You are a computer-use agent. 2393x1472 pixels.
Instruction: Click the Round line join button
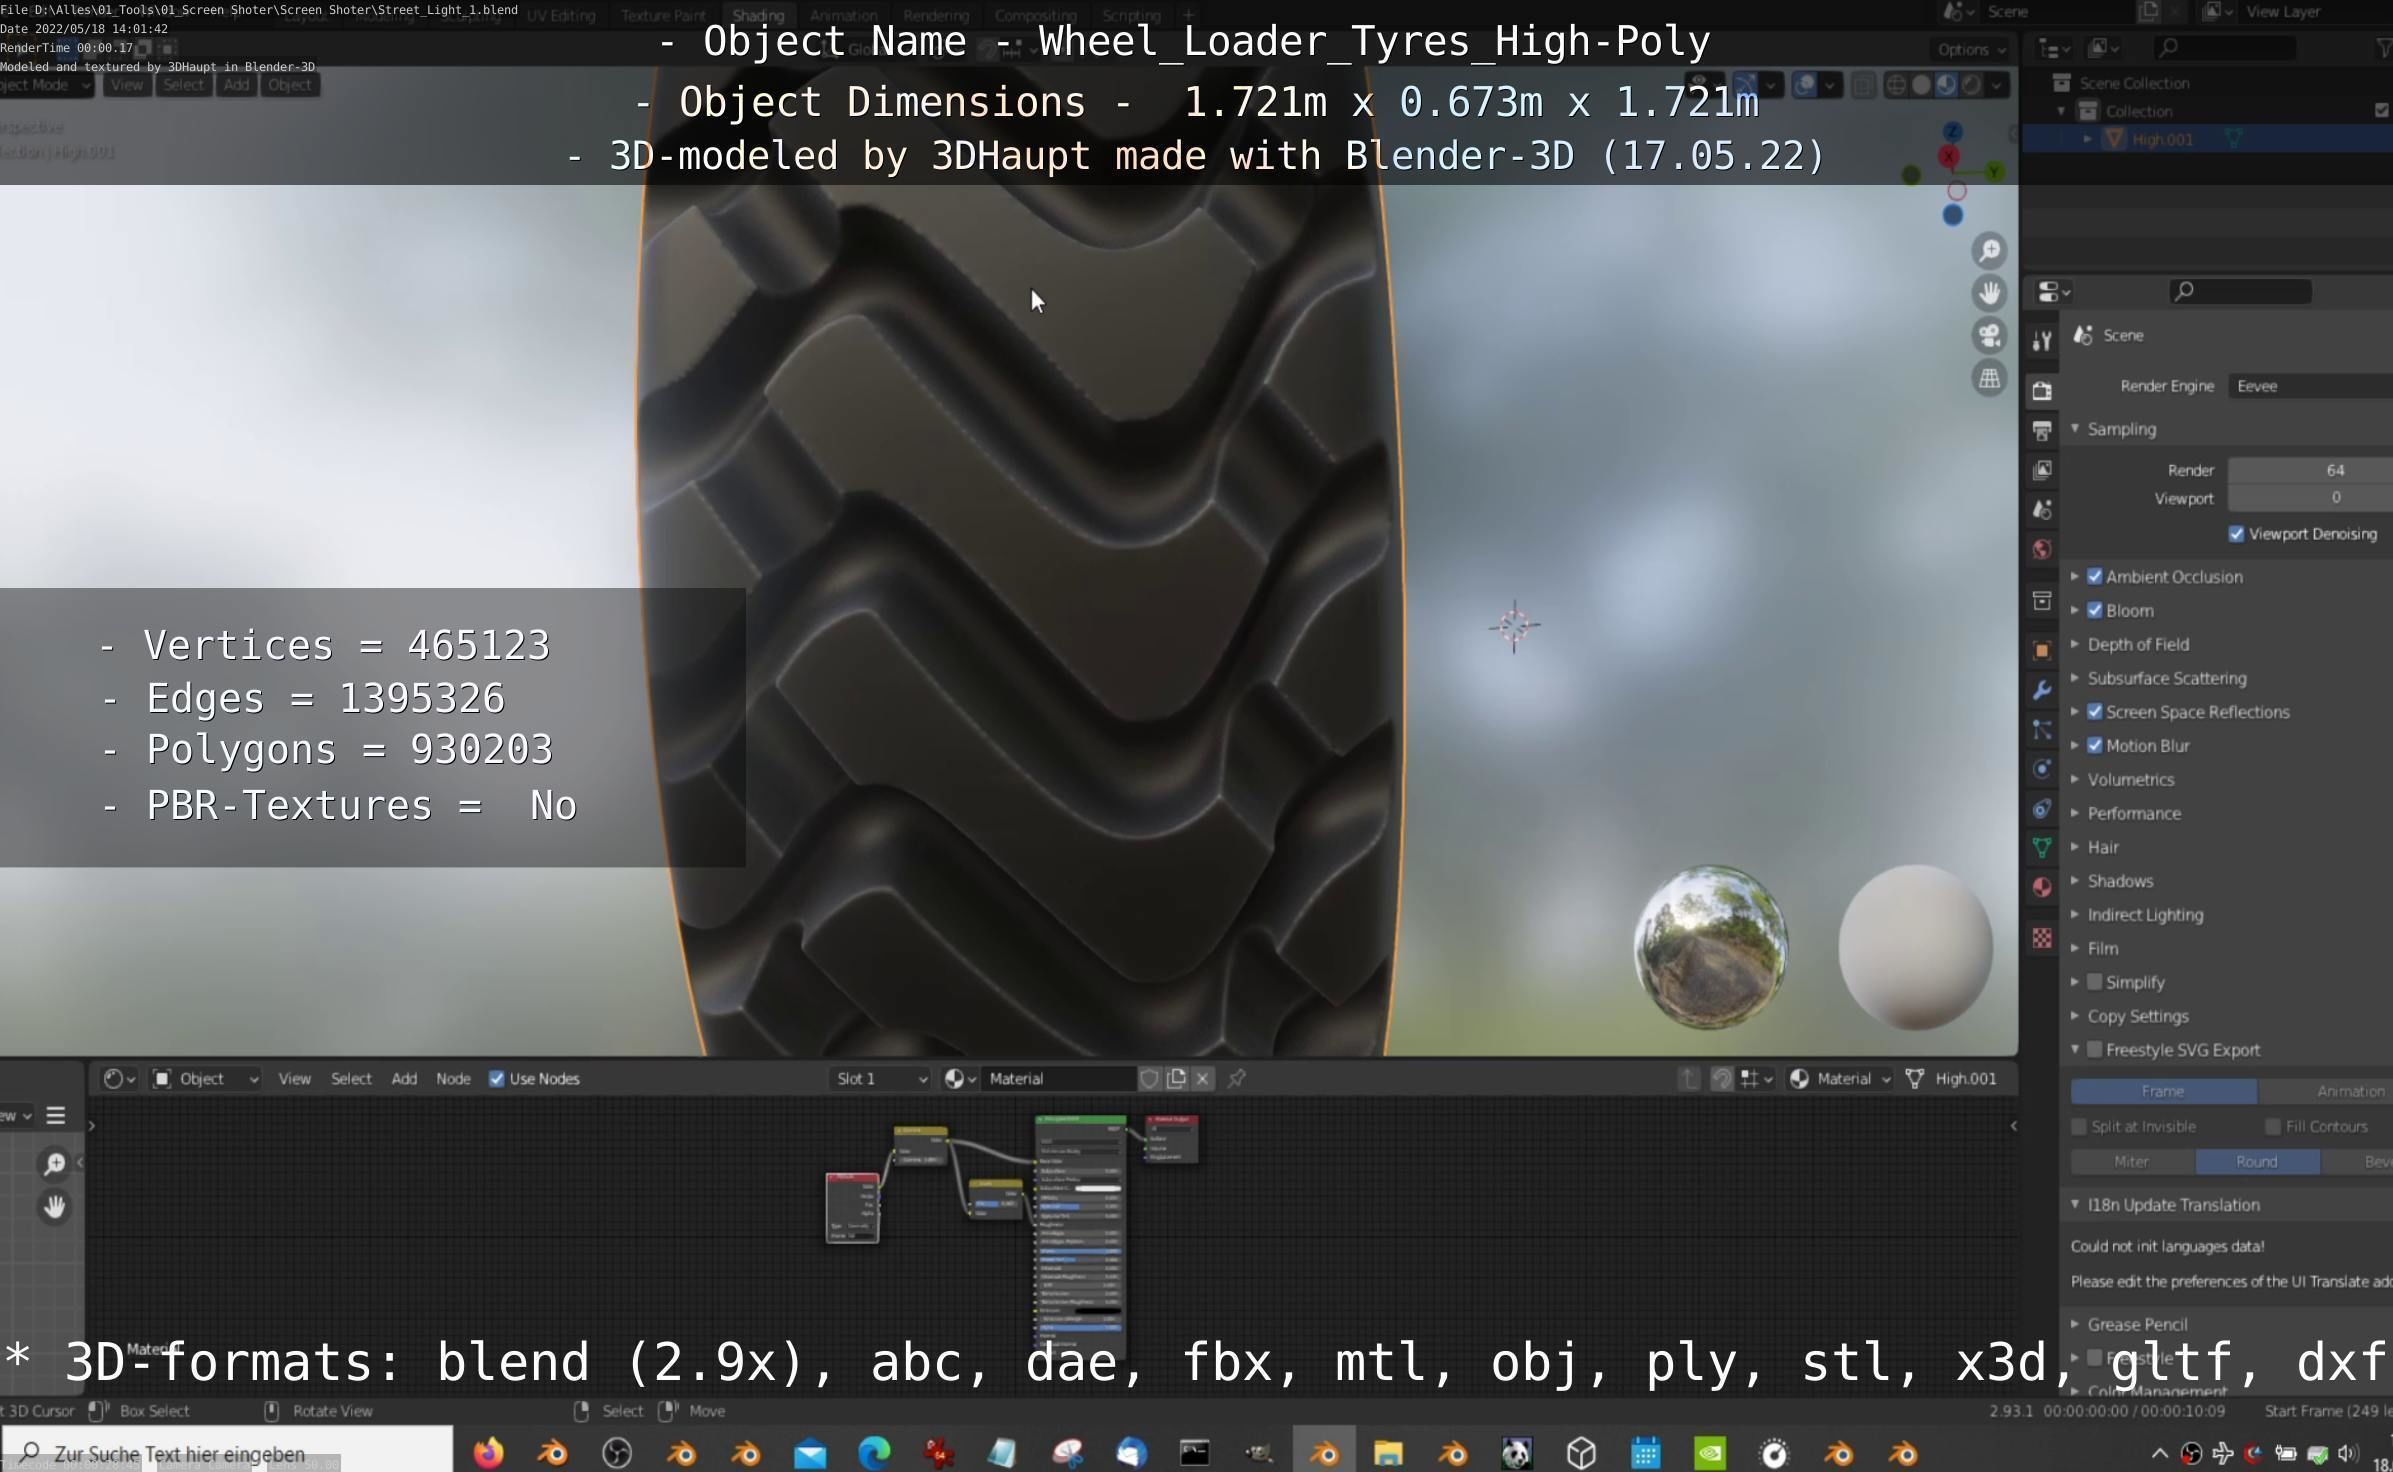pyautogui.click(x=2256, y=1161)
